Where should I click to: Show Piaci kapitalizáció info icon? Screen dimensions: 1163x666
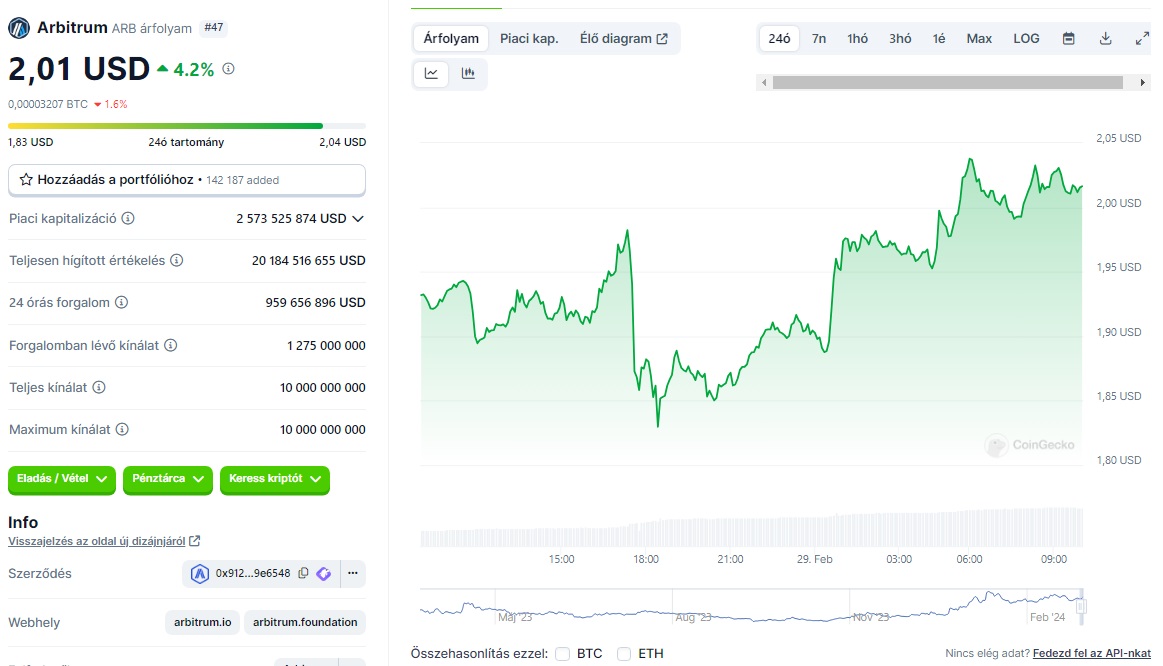click(128, 218)
